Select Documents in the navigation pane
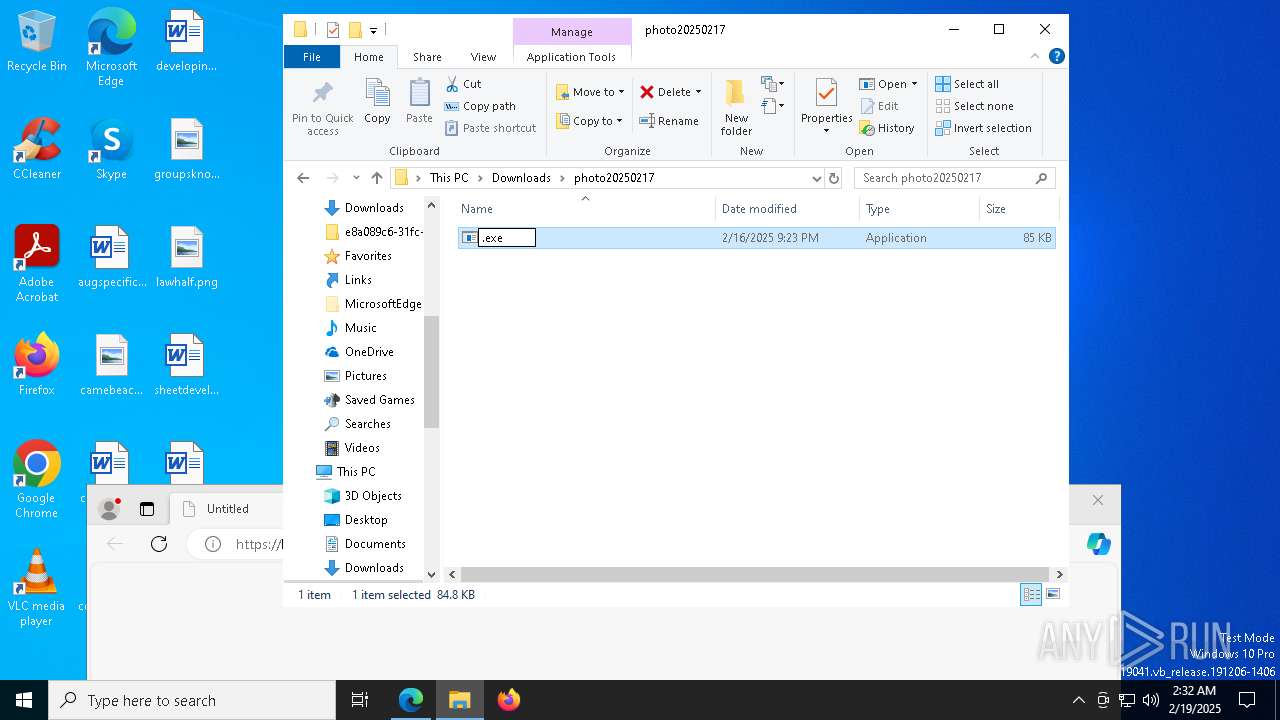This screenshot has width=1280, height=720. (x=375, y=544)
